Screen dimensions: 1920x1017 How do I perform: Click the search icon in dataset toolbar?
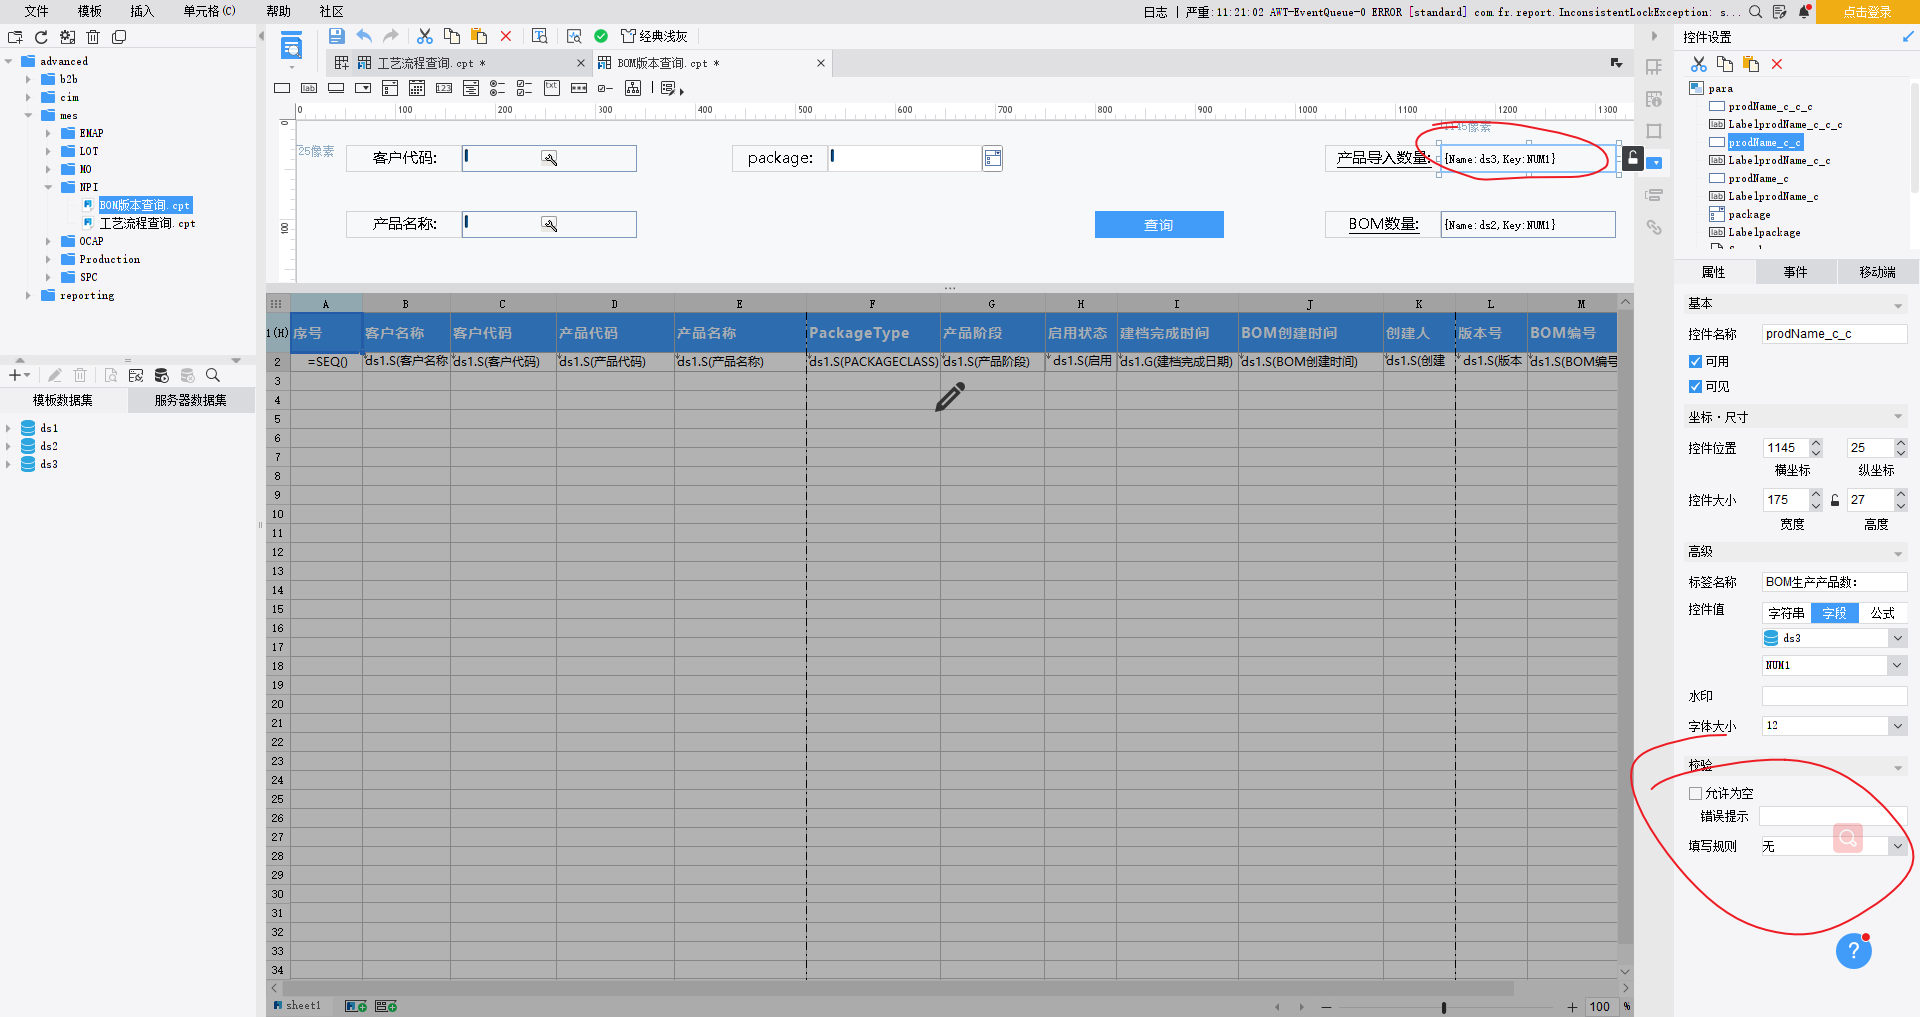pyautogui.click(x=212, y=375)
